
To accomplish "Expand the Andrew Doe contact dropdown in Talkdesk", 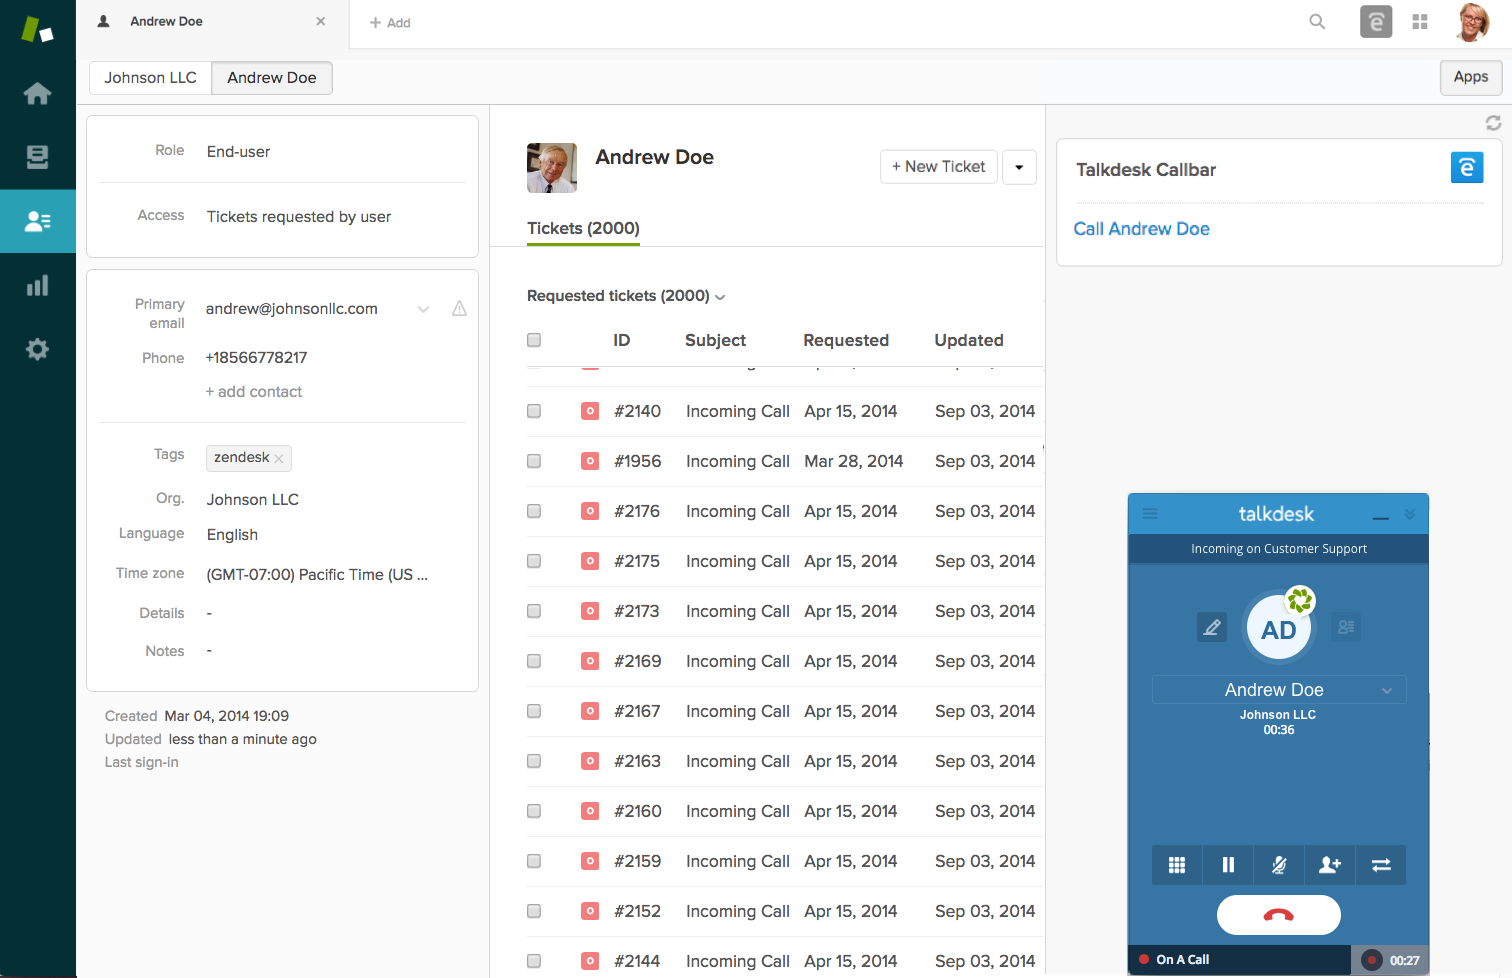I will (x=1386, y=690).
